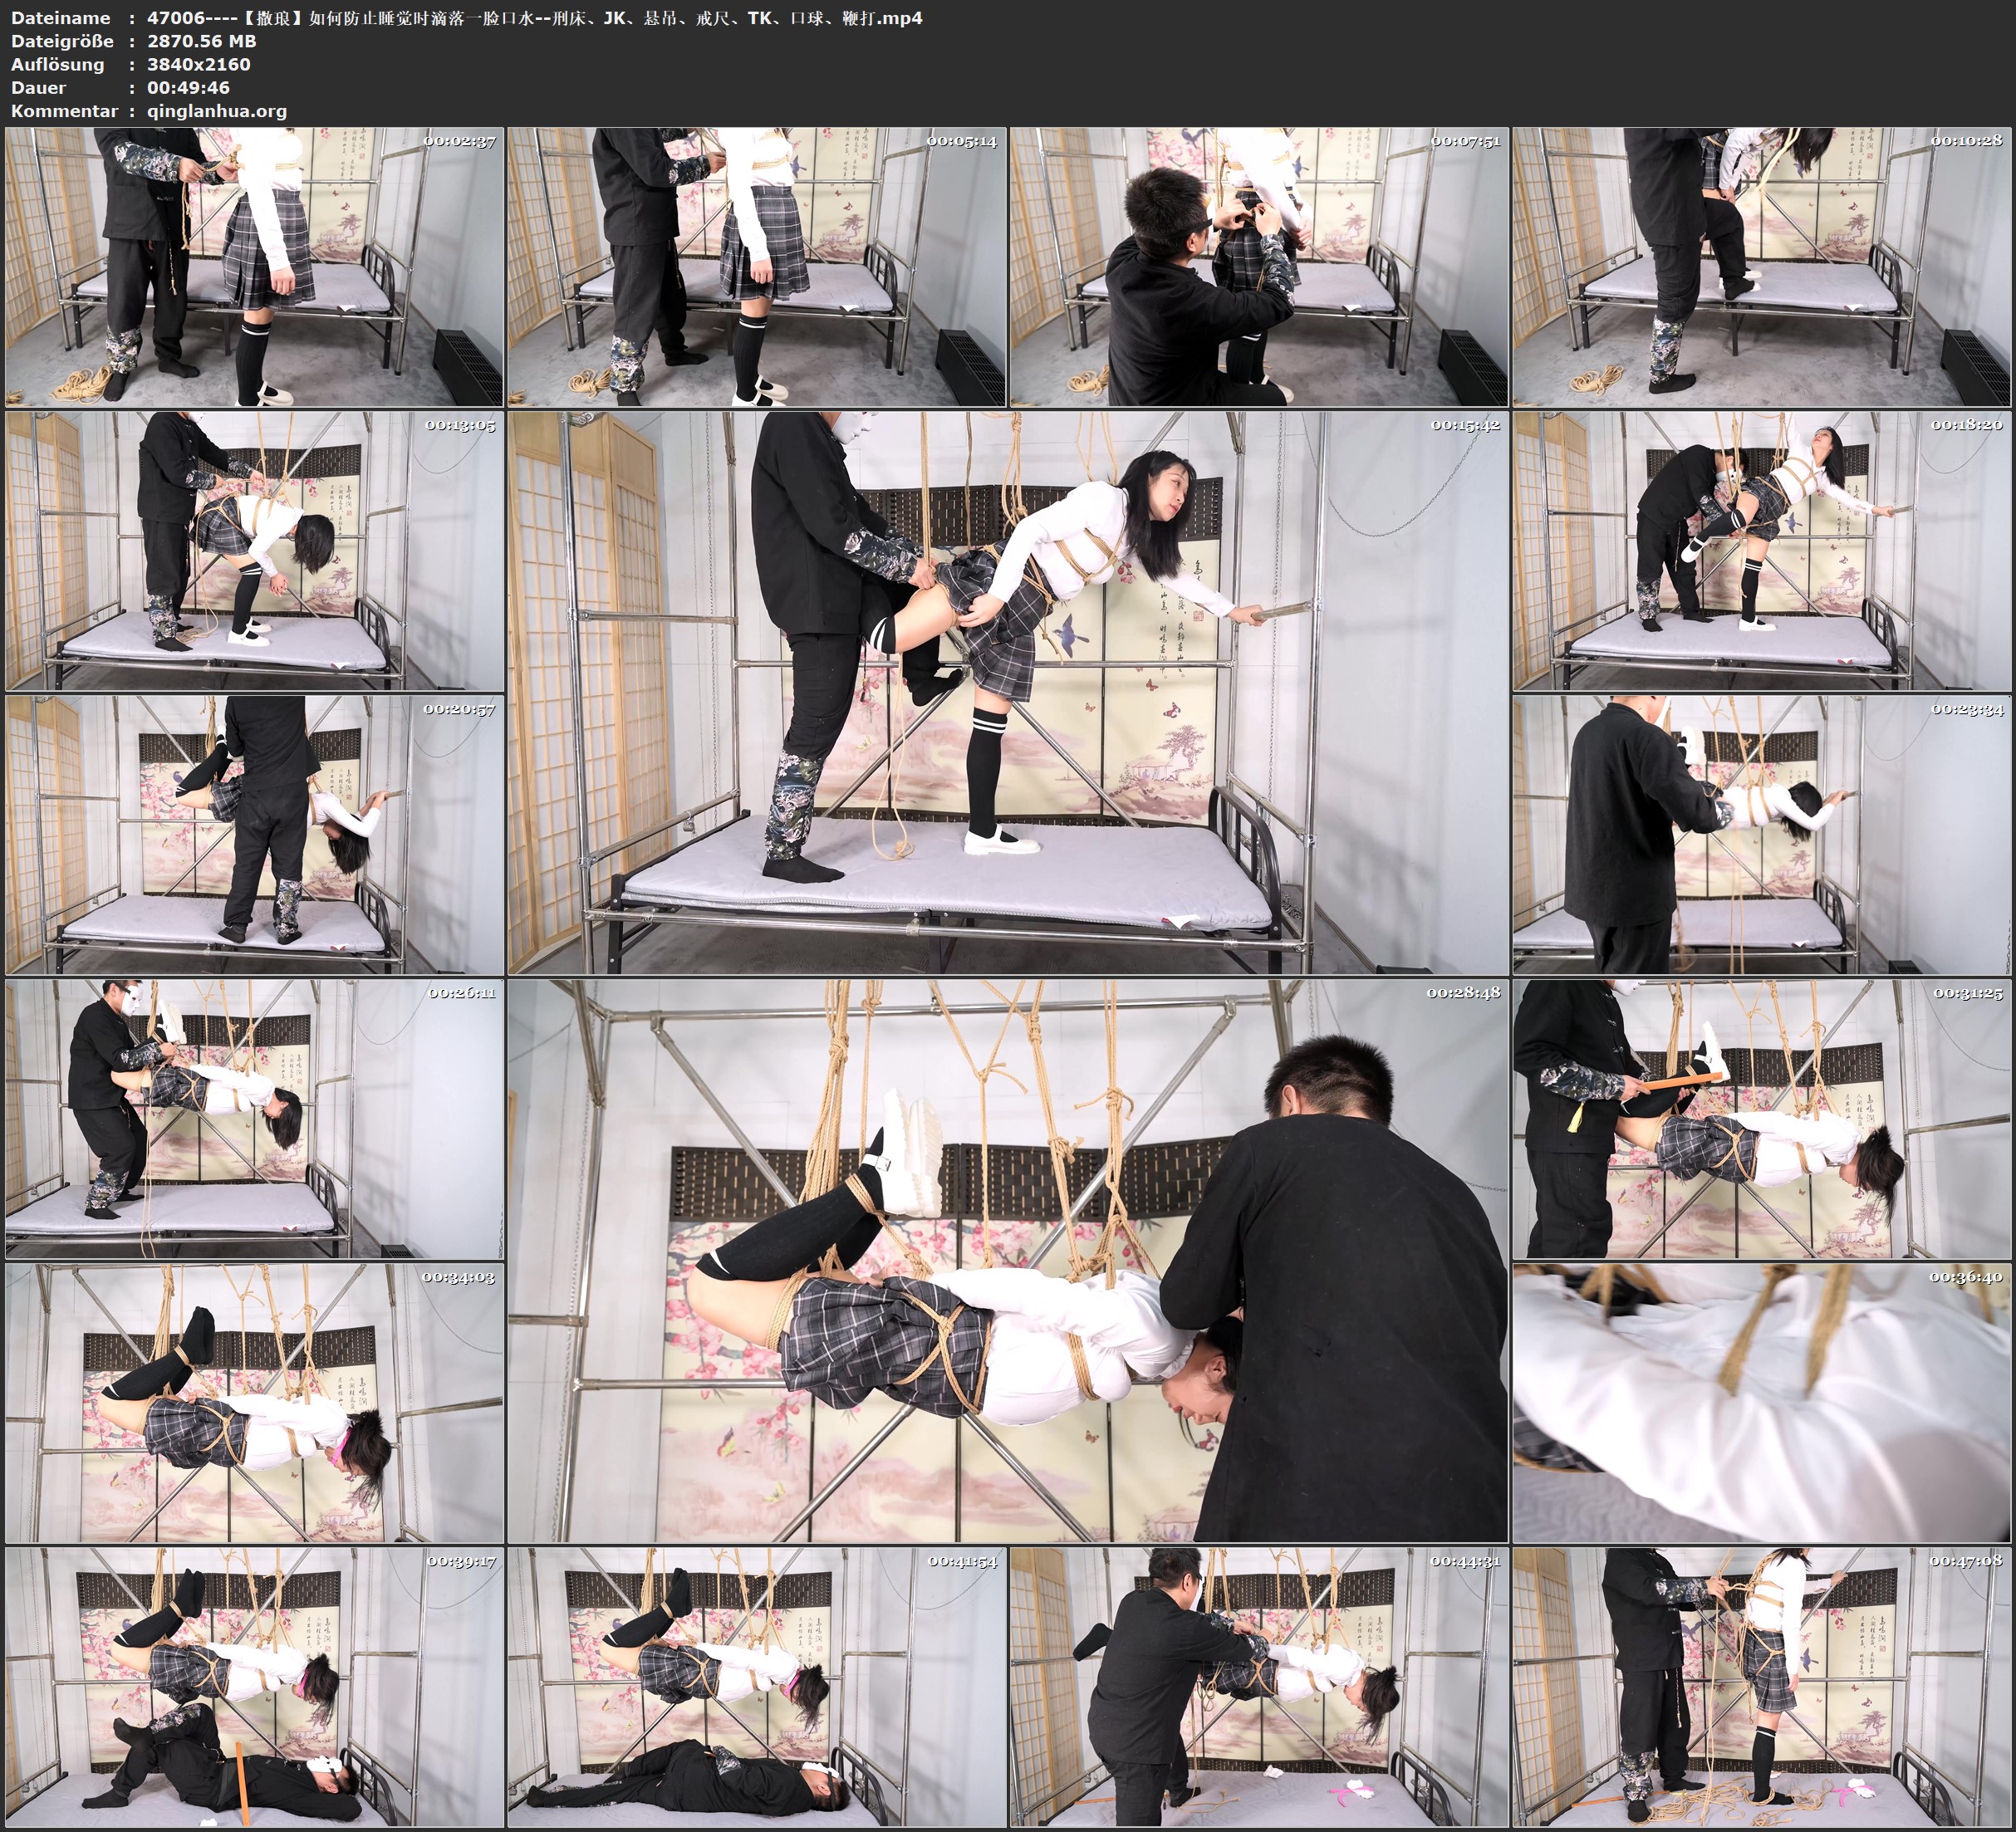The height and width of the screenshot is (1832, 2016).
Task: Click the thumbnail timestamped 00:02:37
Action: point(254,267)
